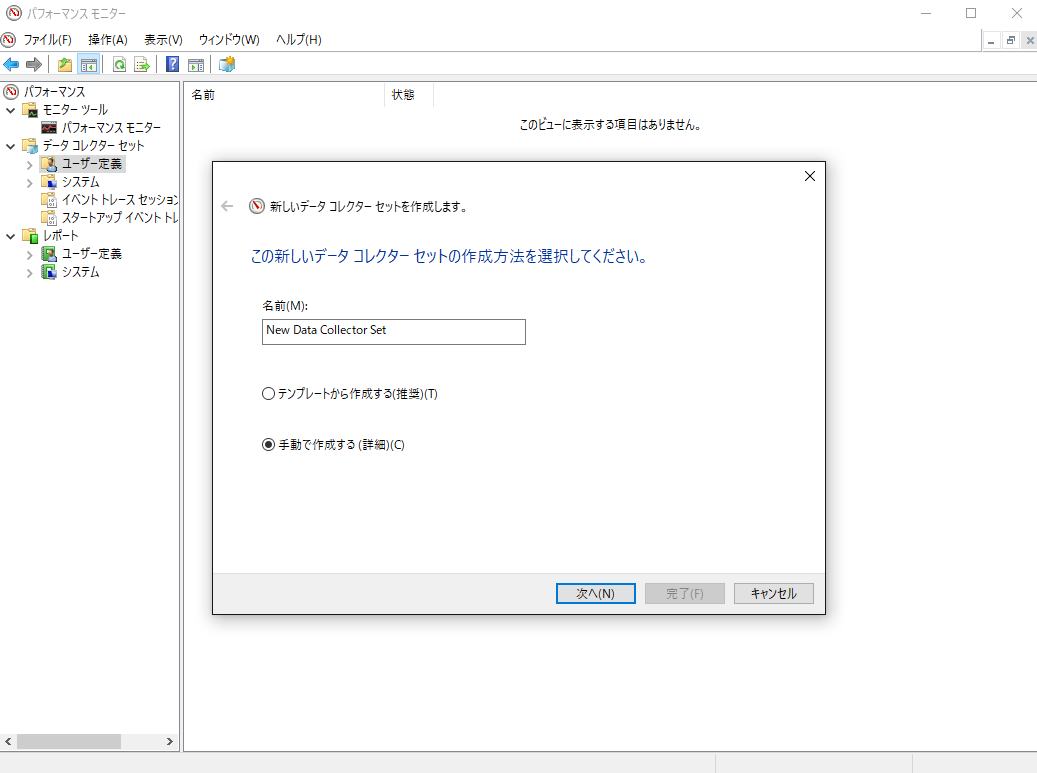Select テンプレートから作成する(推奨) radio button
The image size is (1037, 773).
tap(269, 393)
